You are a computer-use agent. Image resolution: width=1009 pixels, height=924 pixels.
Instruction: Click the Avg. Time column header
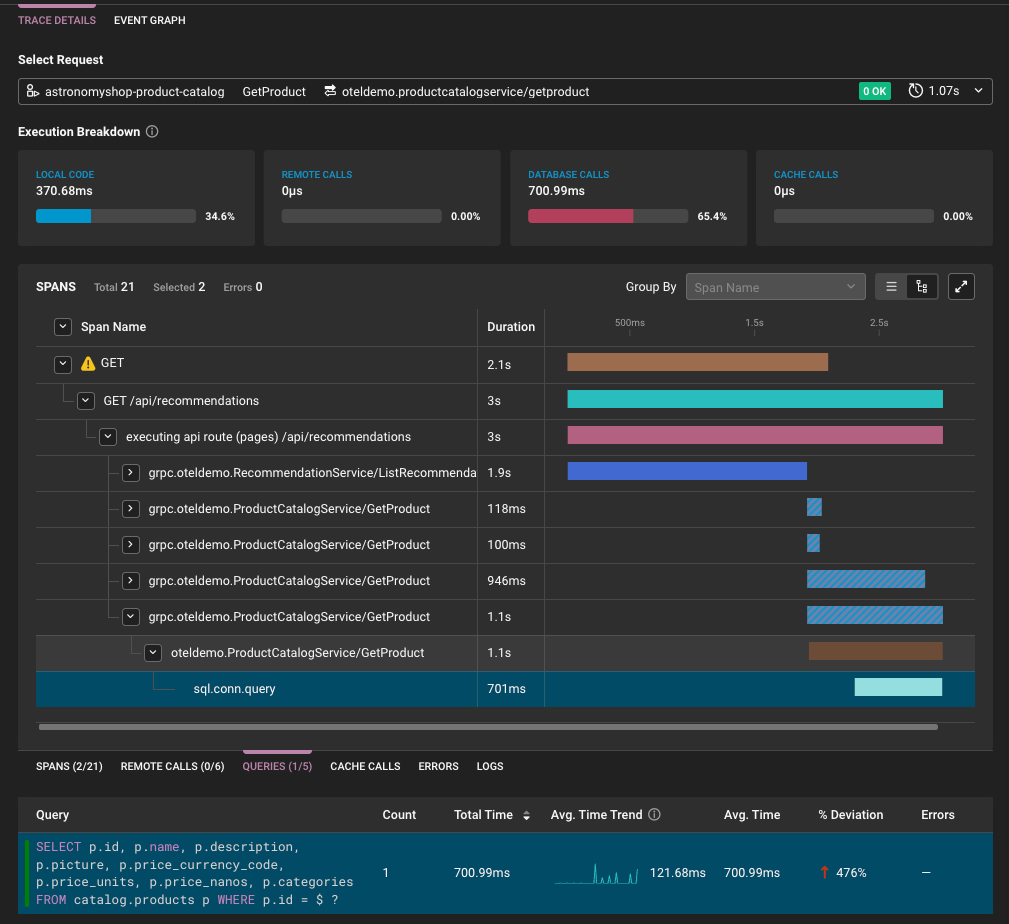pos(752,815)
